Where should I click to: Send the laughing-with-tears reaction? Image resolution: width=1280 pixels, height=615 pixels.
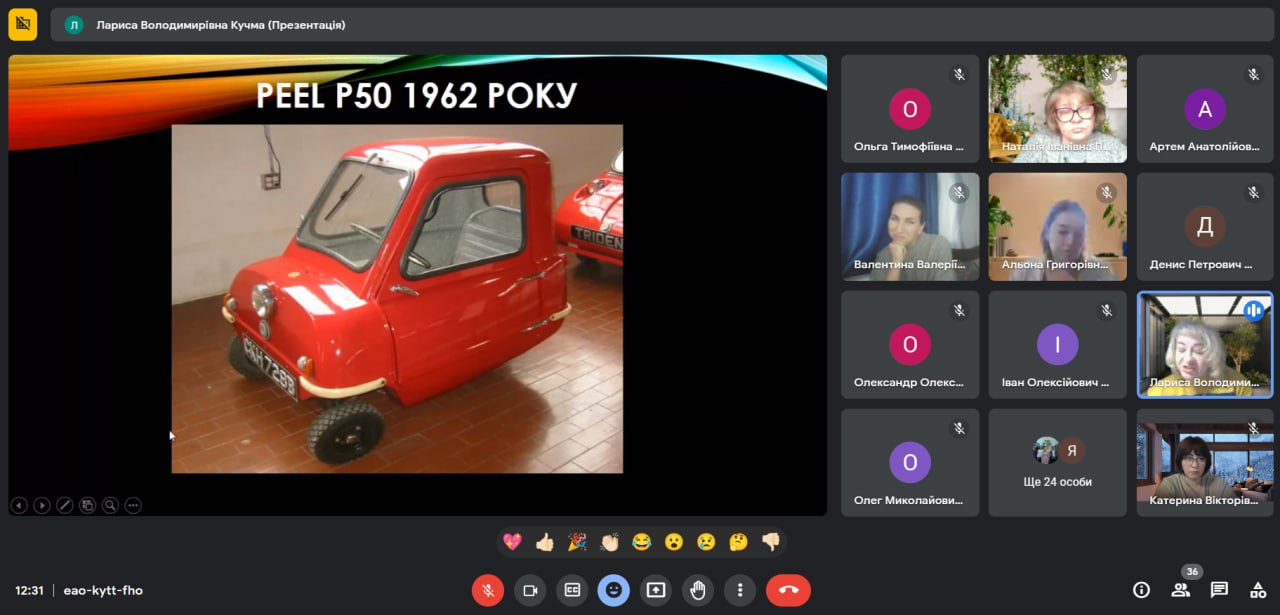coord(641,542)
